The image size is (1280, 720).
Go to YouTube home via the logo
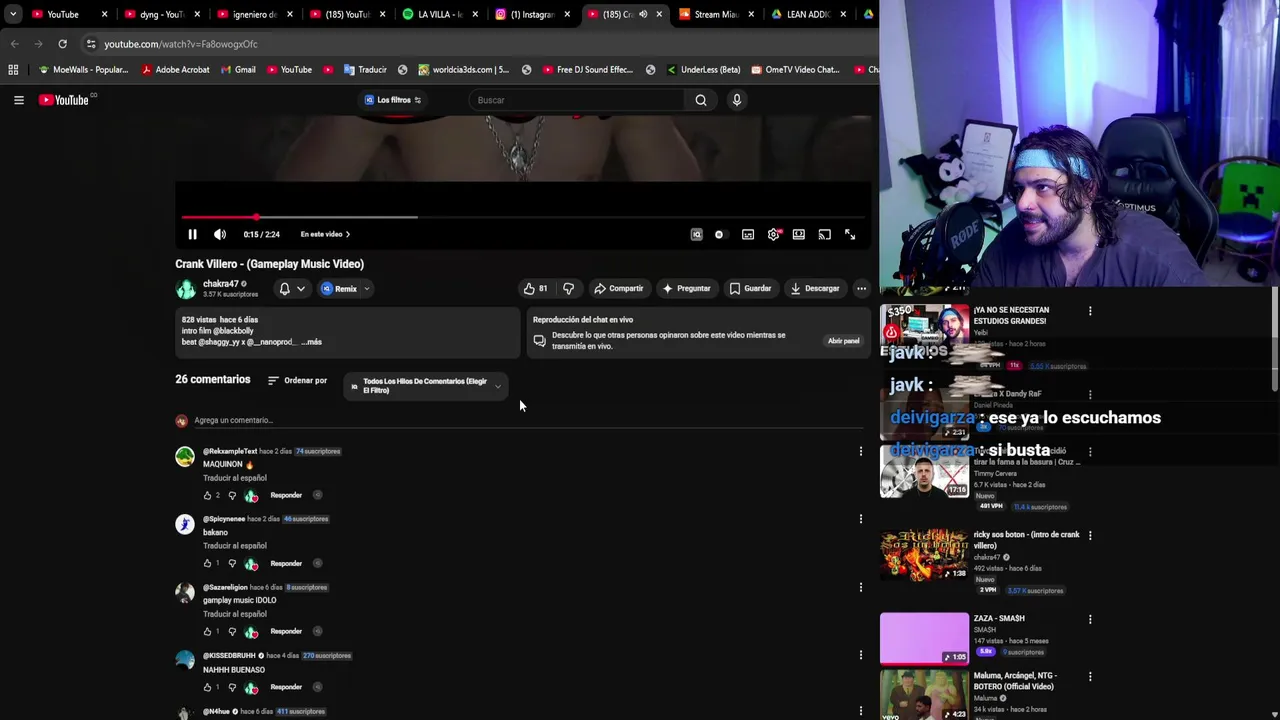[x=64, y=100]
